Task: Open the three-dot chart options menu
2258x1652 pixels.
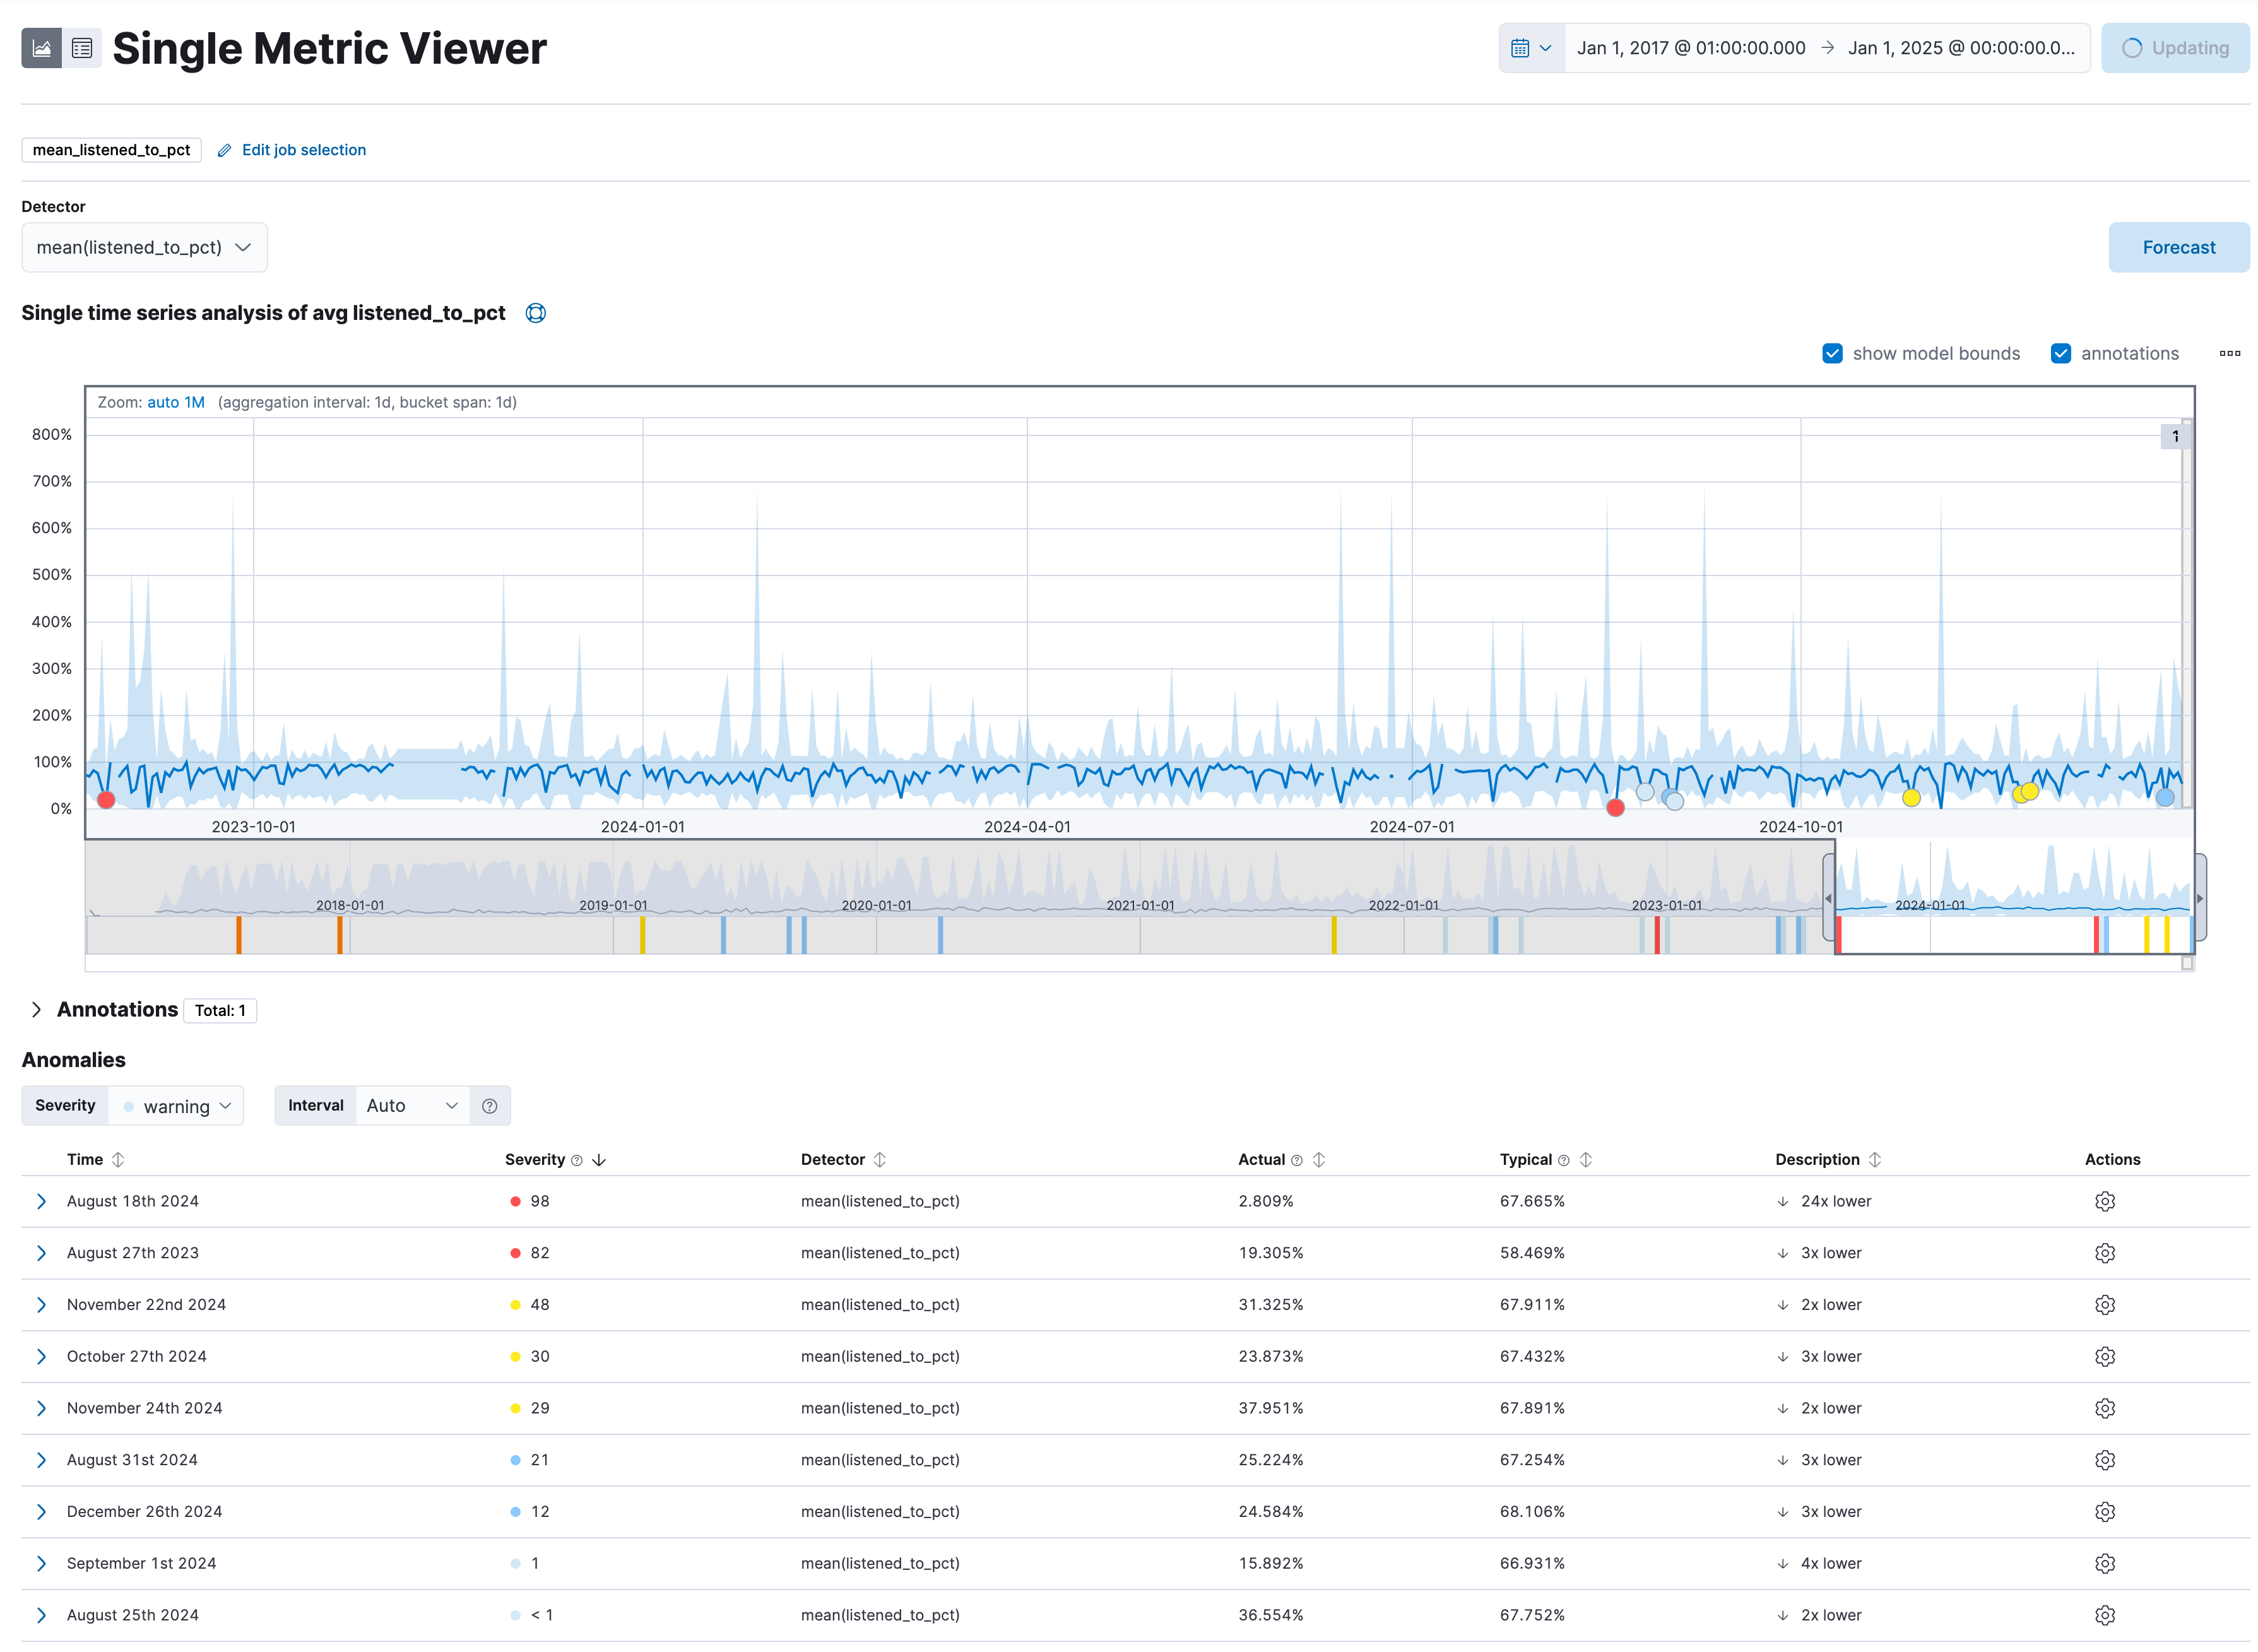Action: pyautogui.click(x=2229, y=353)
